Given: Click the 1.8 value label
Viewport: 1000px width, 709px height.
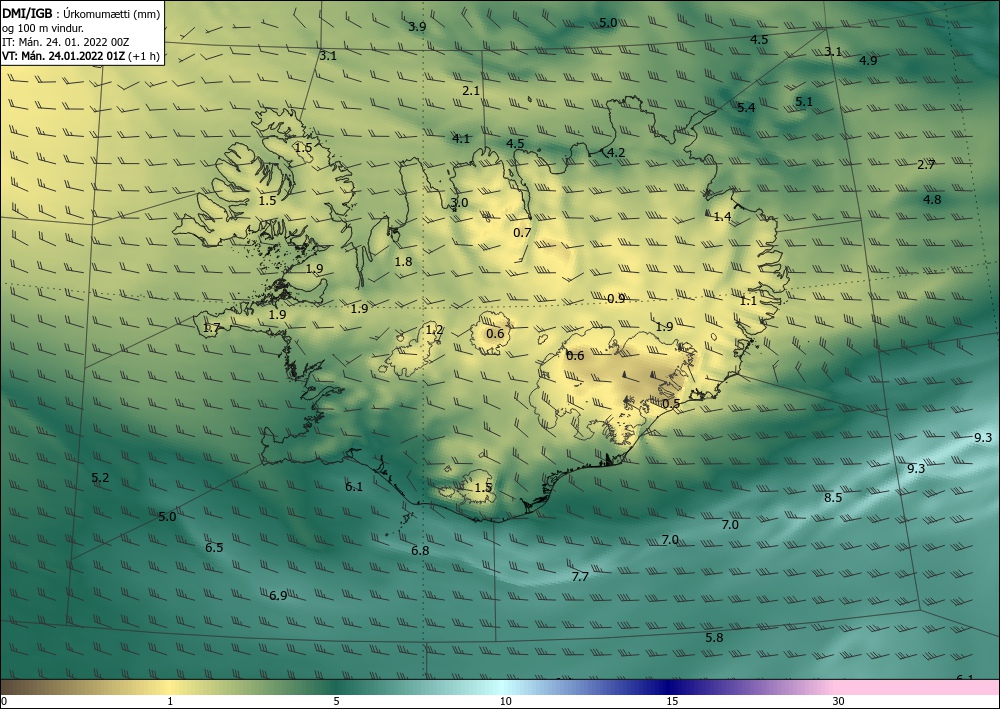Looking at the screenshot, I should (404, 261).
